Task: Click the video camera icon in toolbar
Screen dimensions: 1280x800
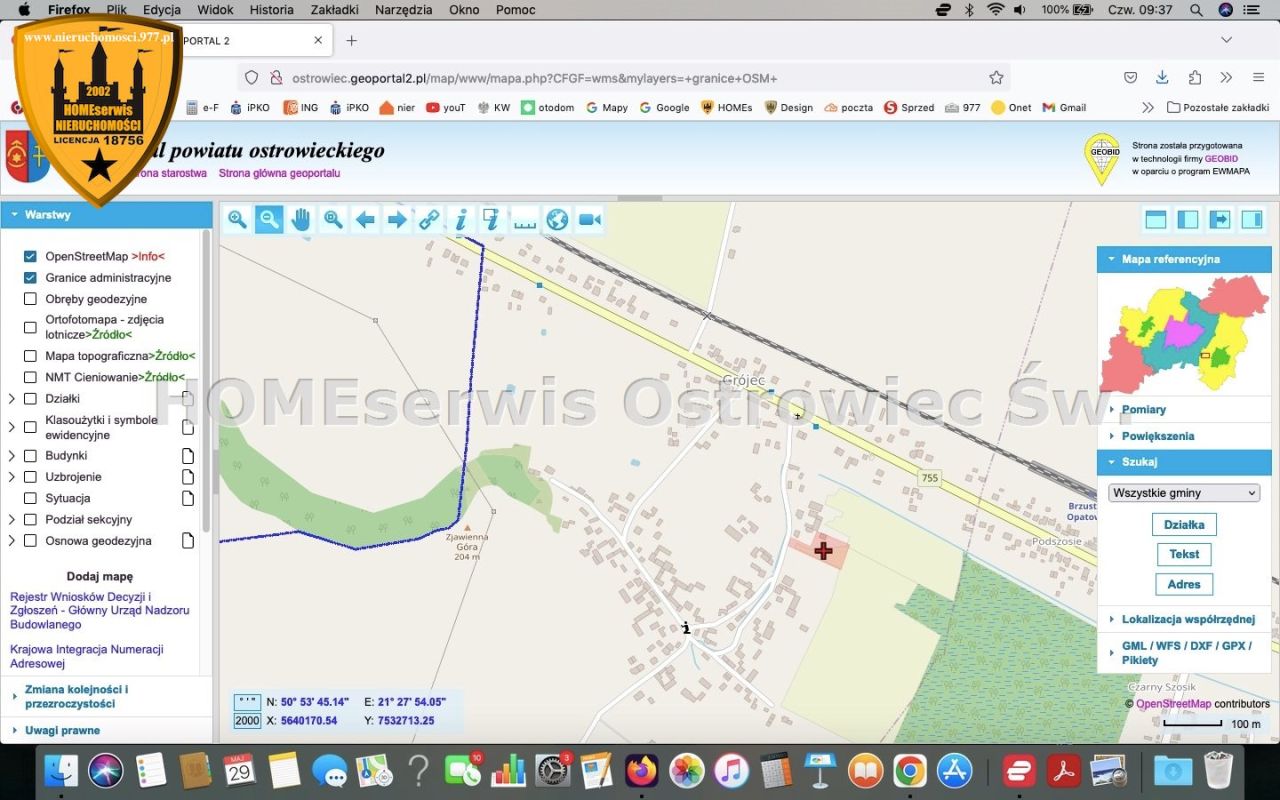Action: tap(590, 220)
